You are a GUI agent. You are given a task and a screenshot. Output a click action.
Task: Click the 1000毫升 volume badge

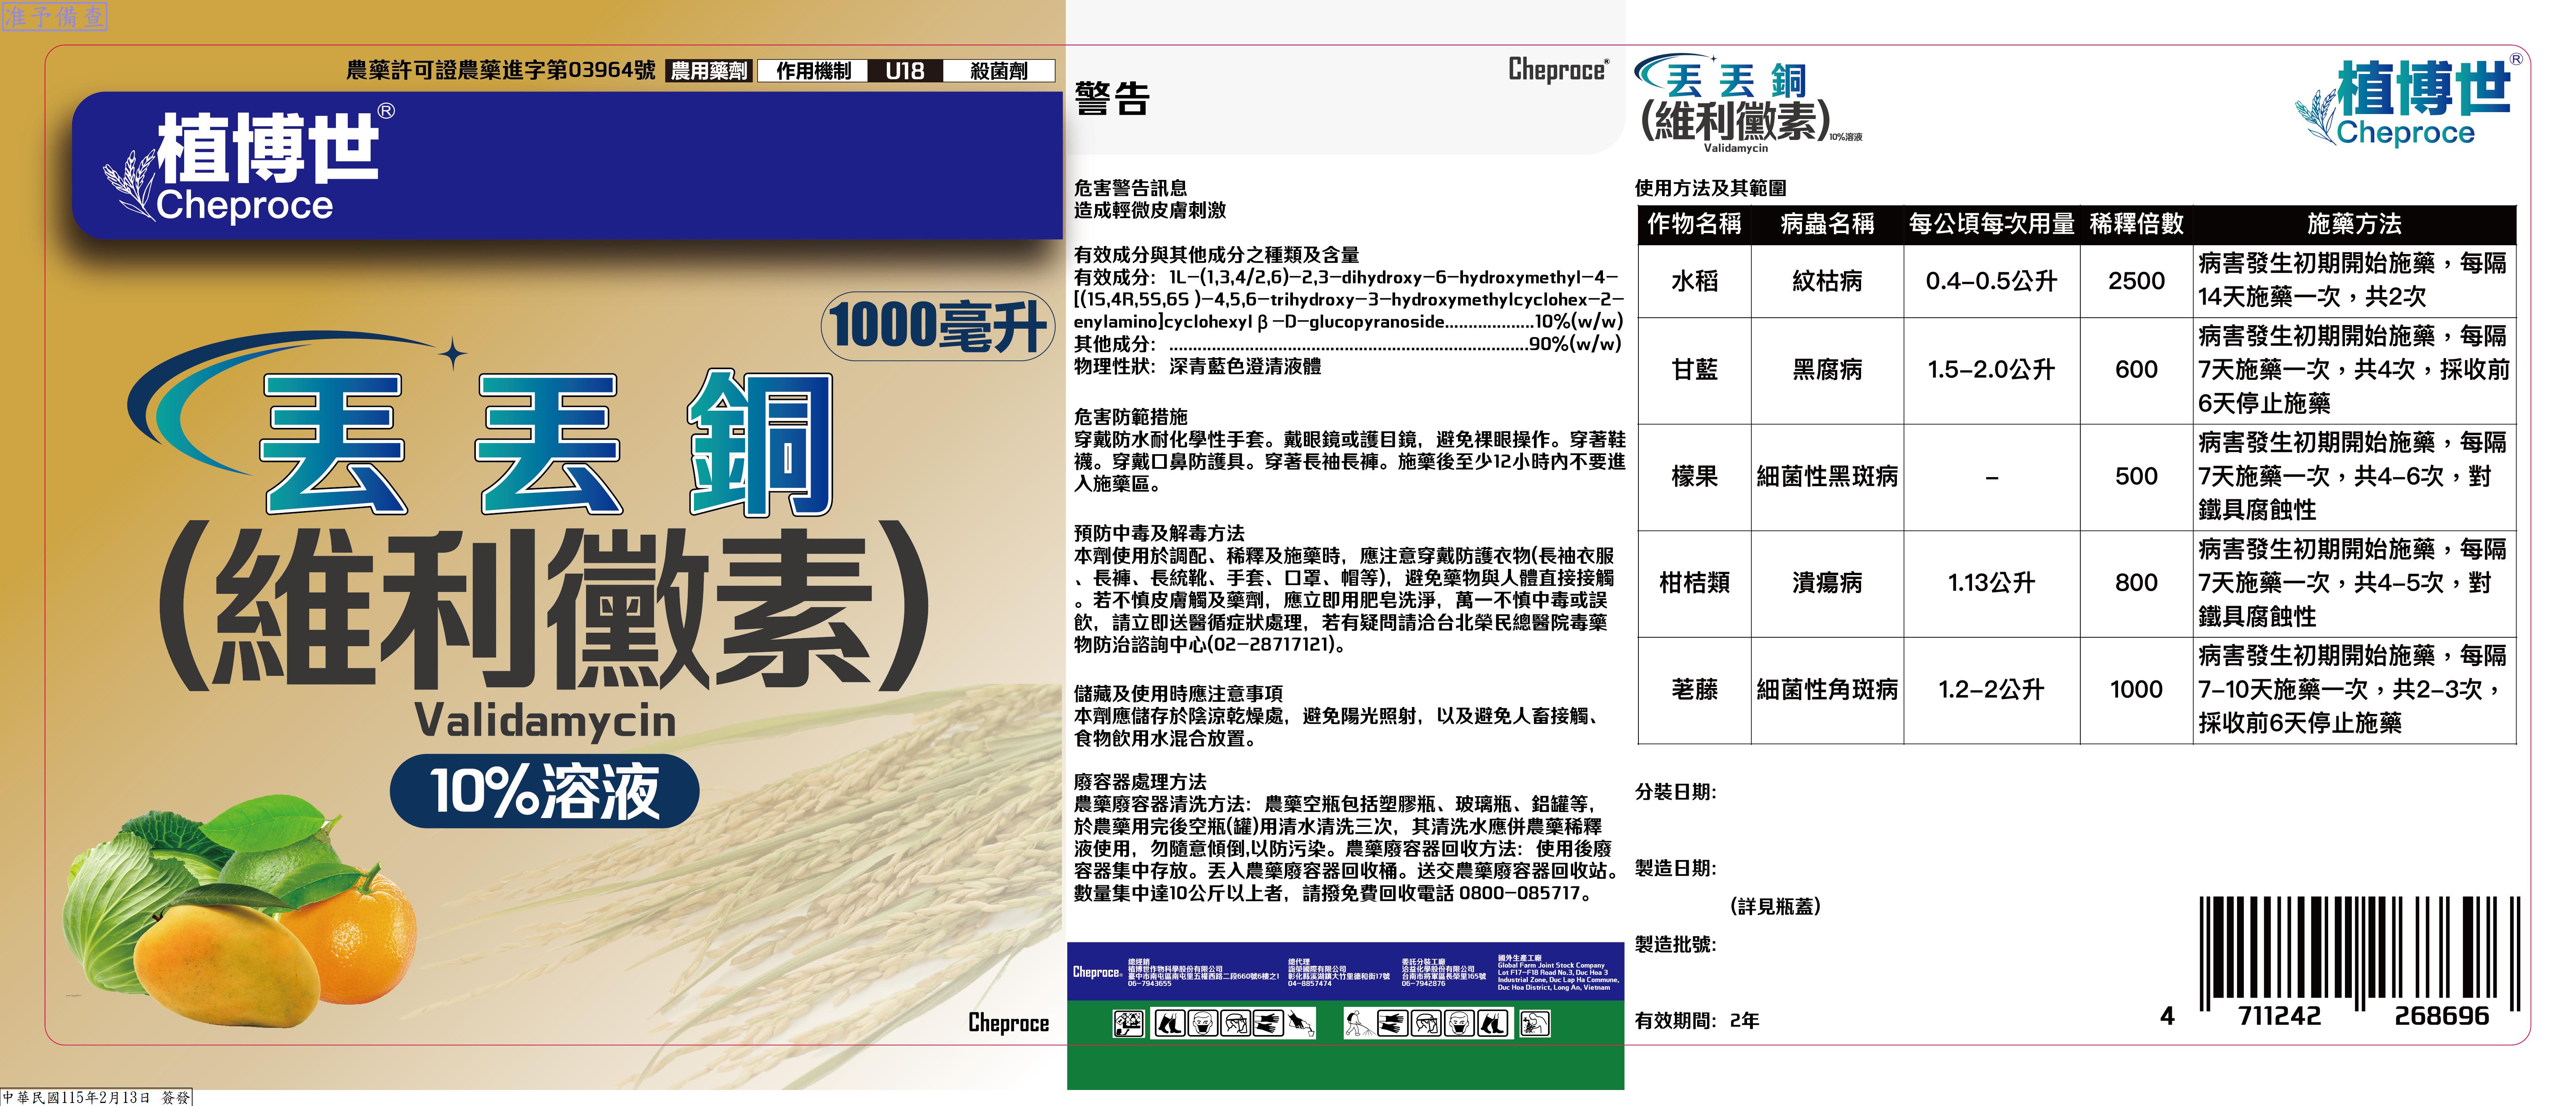tap(938, 326)
